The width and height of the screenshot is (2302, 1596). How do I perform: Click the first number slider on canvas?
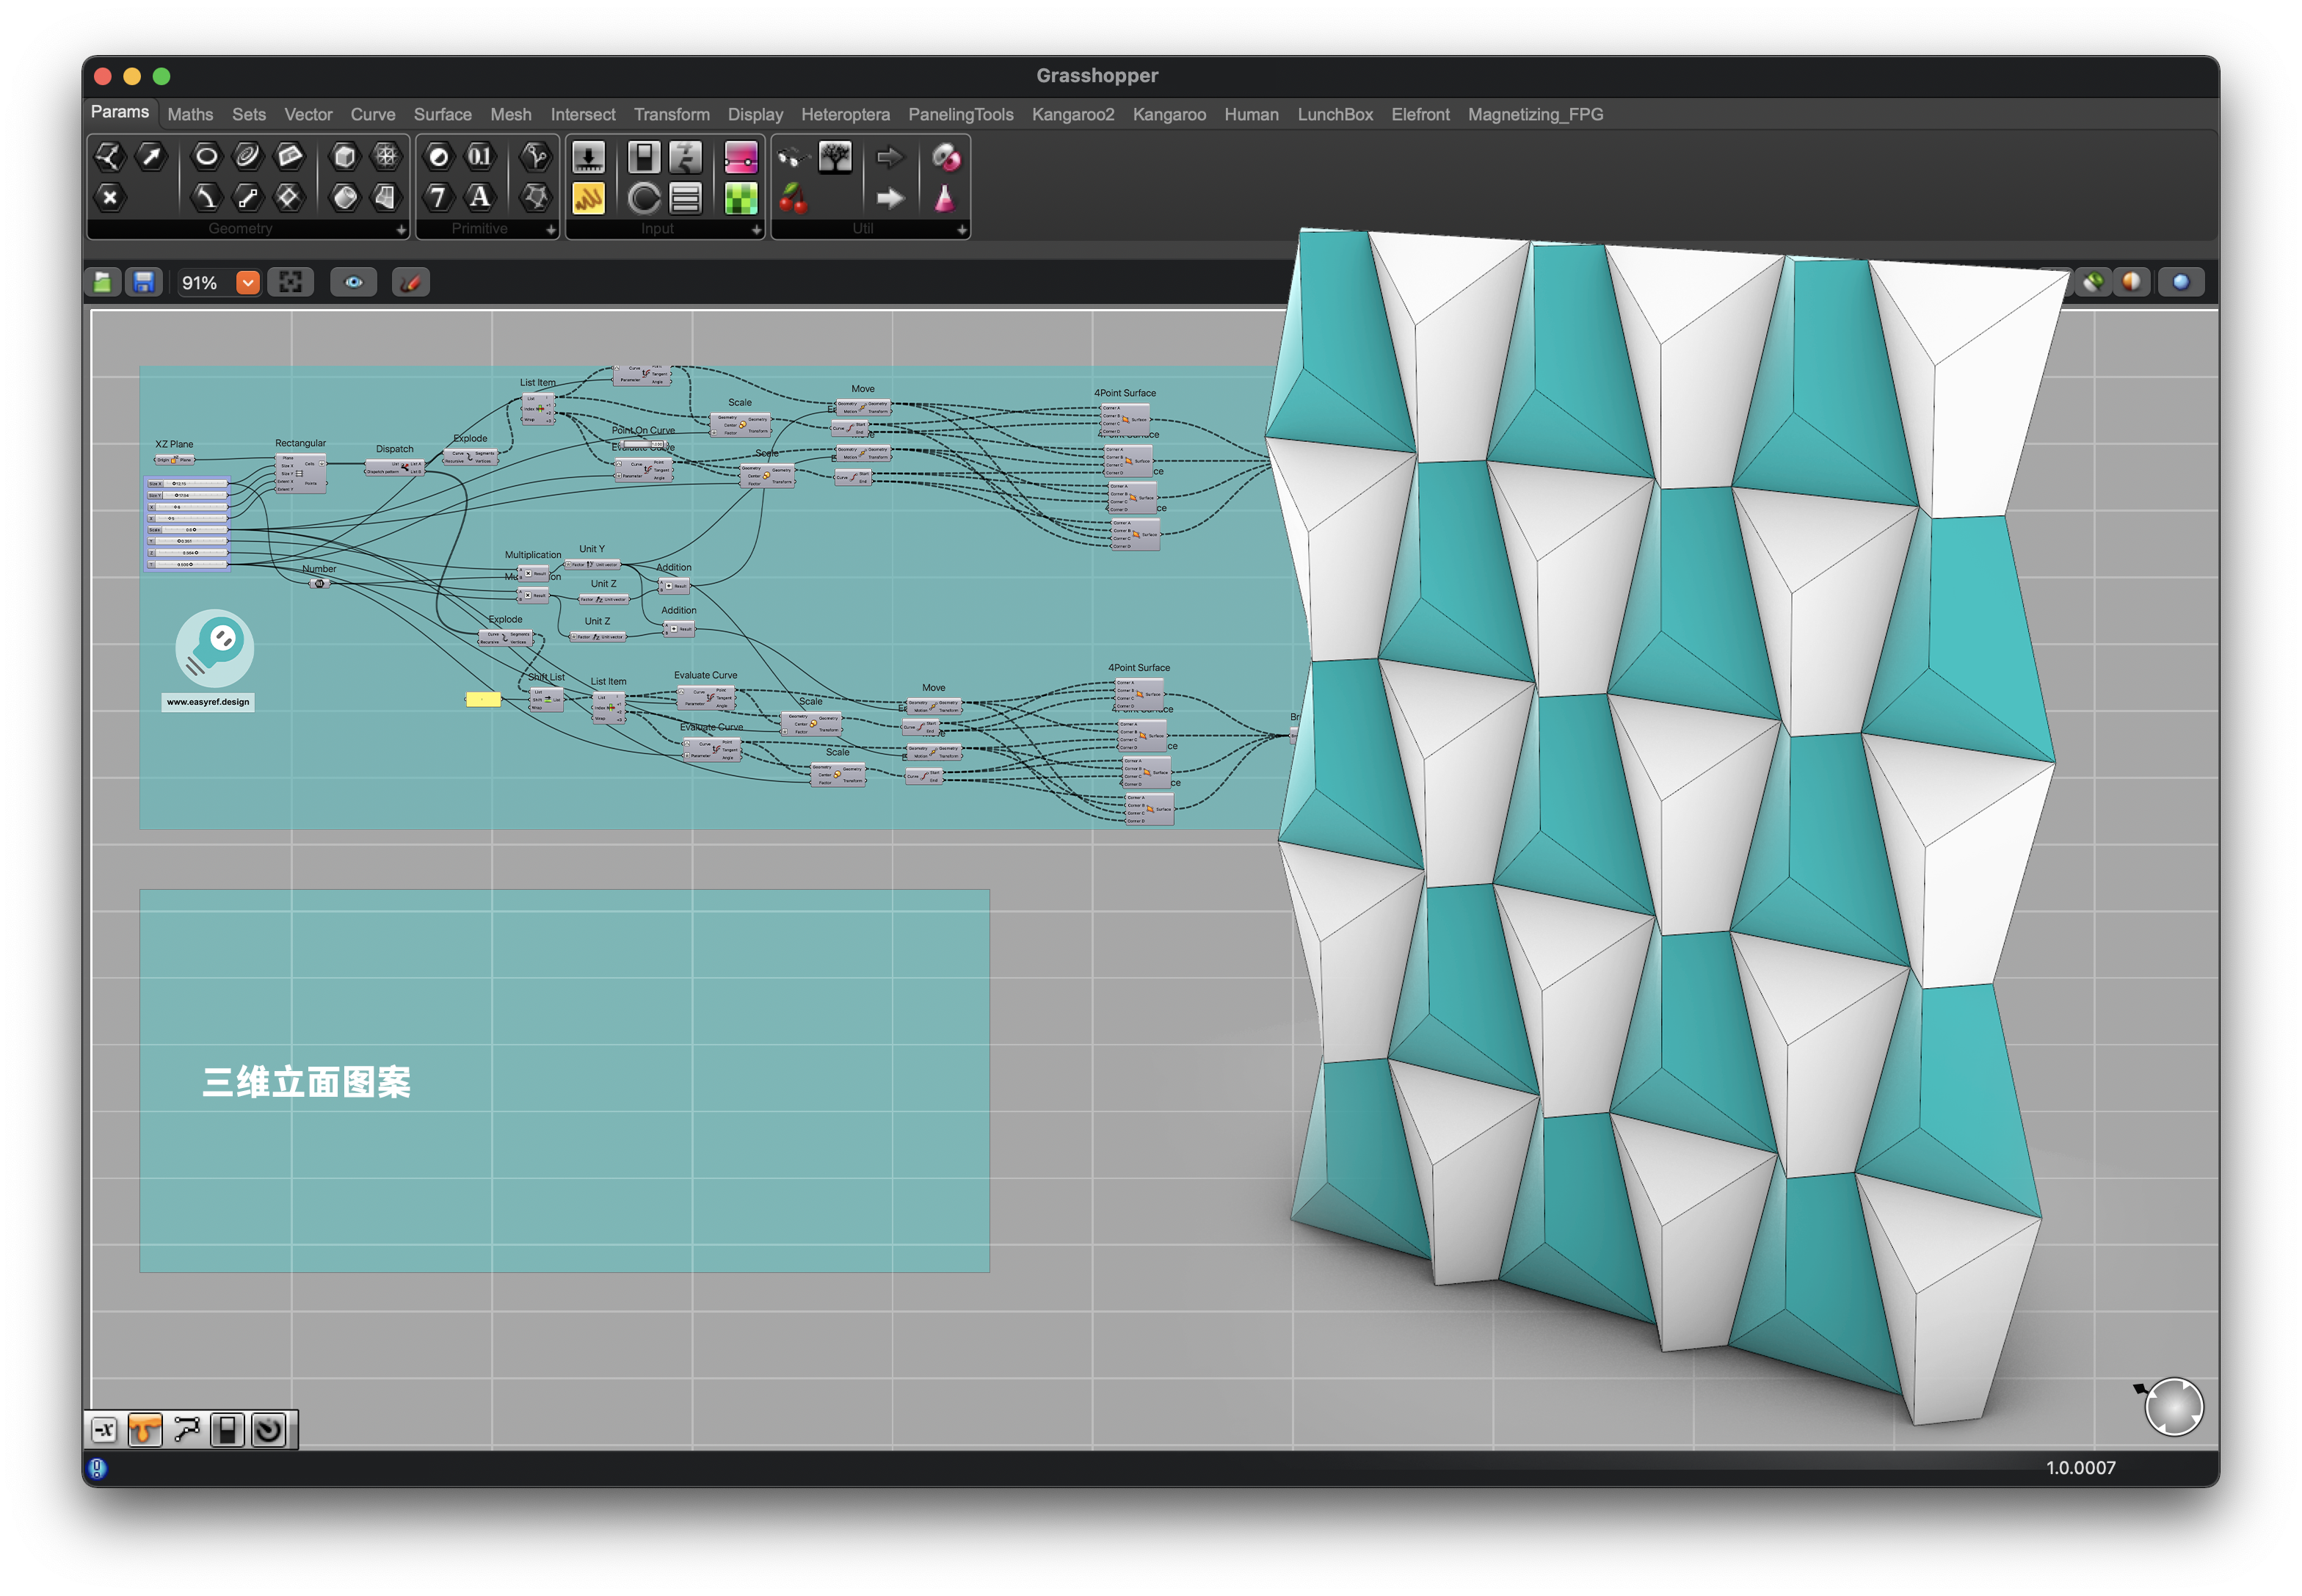point(188,483)
